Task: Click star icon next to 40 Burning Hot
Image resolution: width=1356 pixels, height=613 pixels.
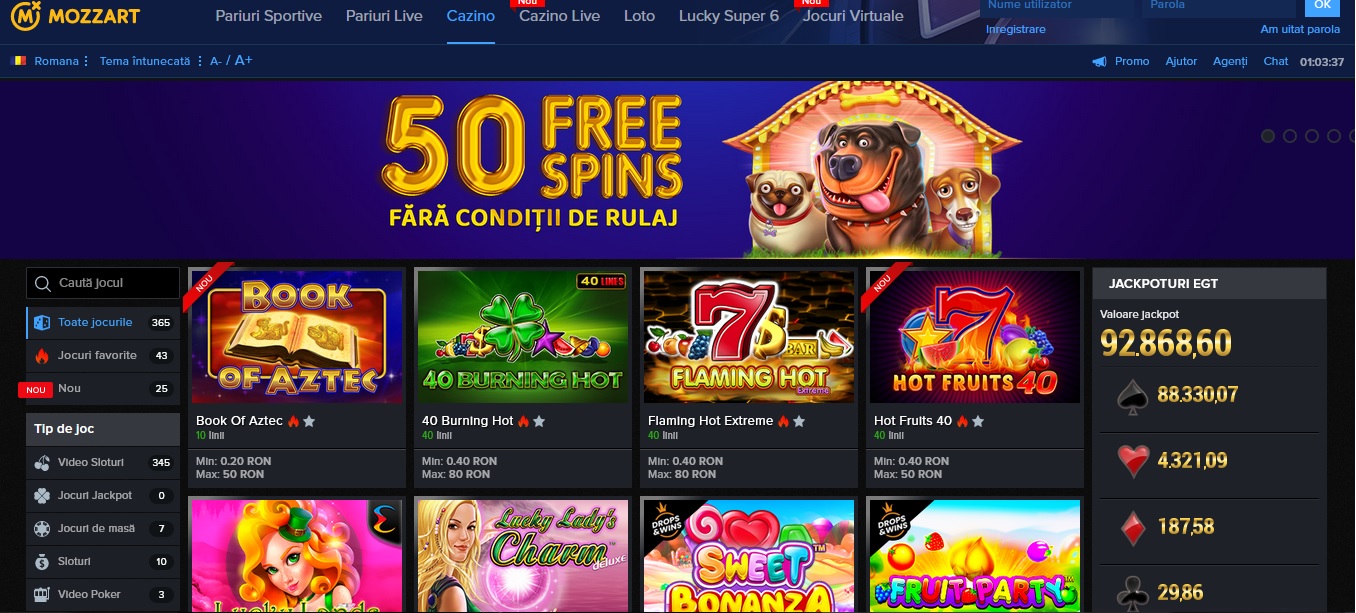Action: (x=540, y=421)
